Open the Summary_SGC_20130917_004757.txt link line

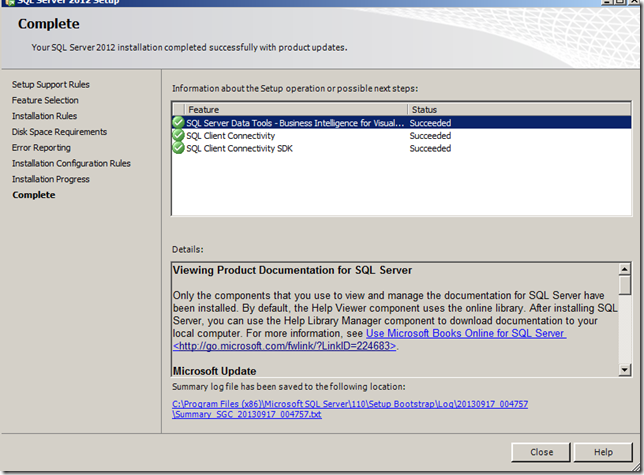click(247, 414)
